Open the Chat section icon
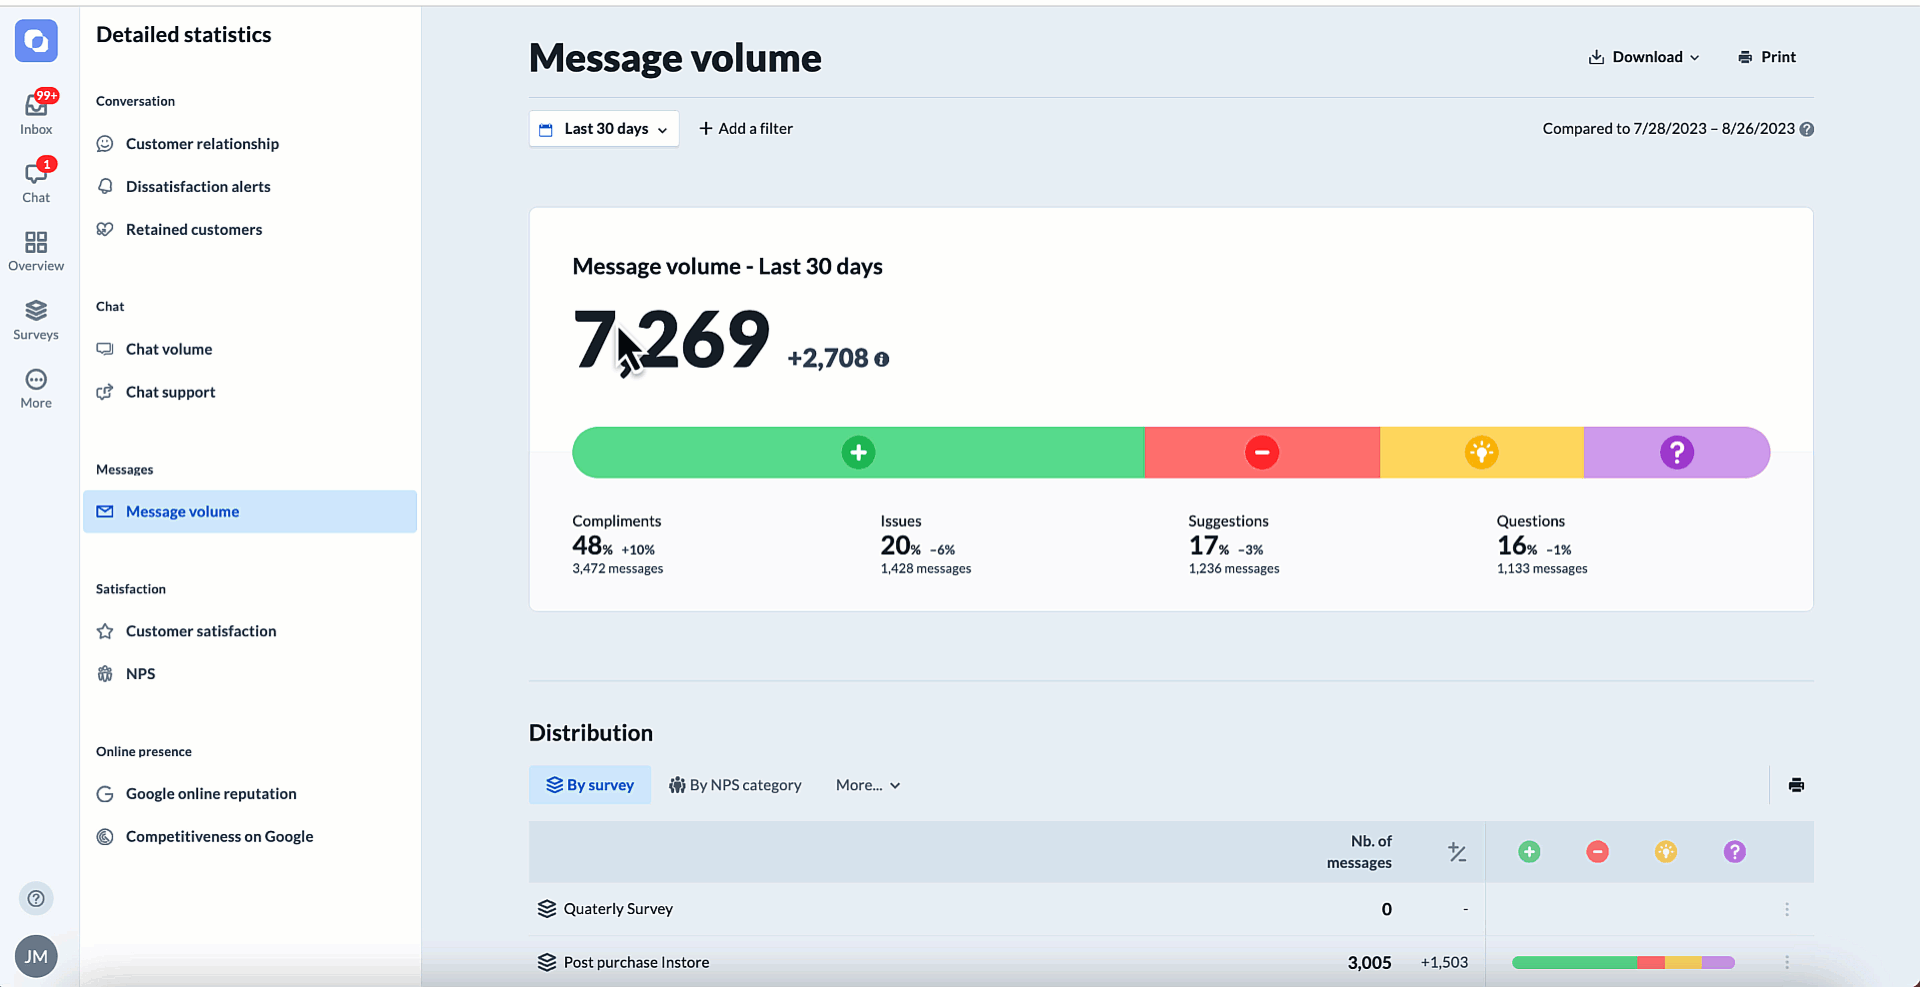Image resolution: width=1920 pixels, height=987 pixels. (x=36, y=181)
